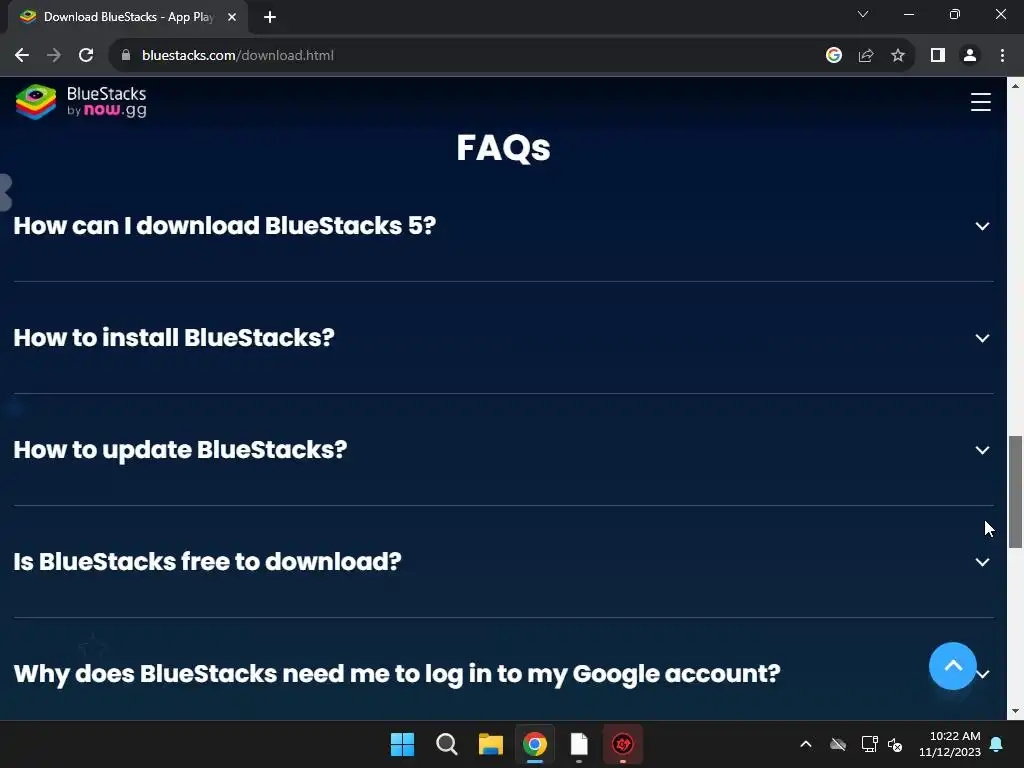Click the partially hidden side widget at left edge
The image size is (1024, 768).
coord(6,193)
